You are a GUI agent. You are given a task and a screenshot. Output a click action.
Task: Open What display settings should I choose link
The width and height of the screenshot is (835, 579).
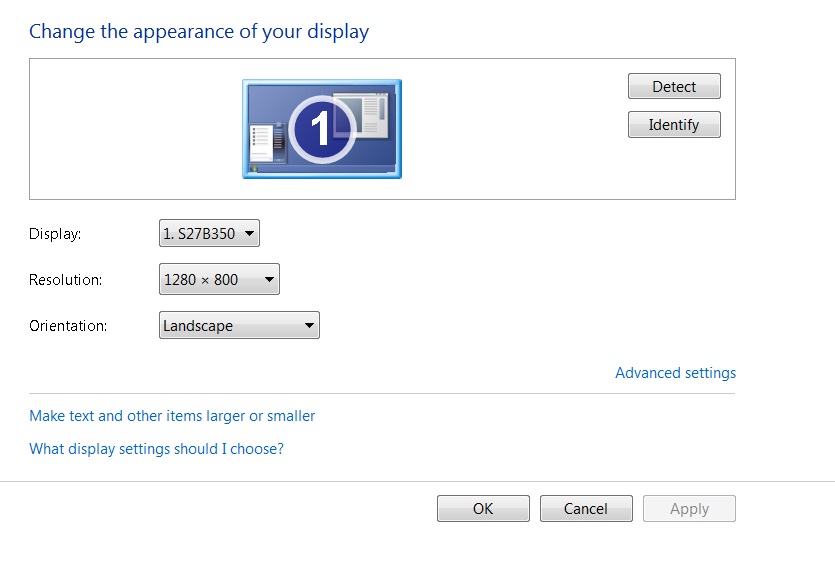(156, 449)
